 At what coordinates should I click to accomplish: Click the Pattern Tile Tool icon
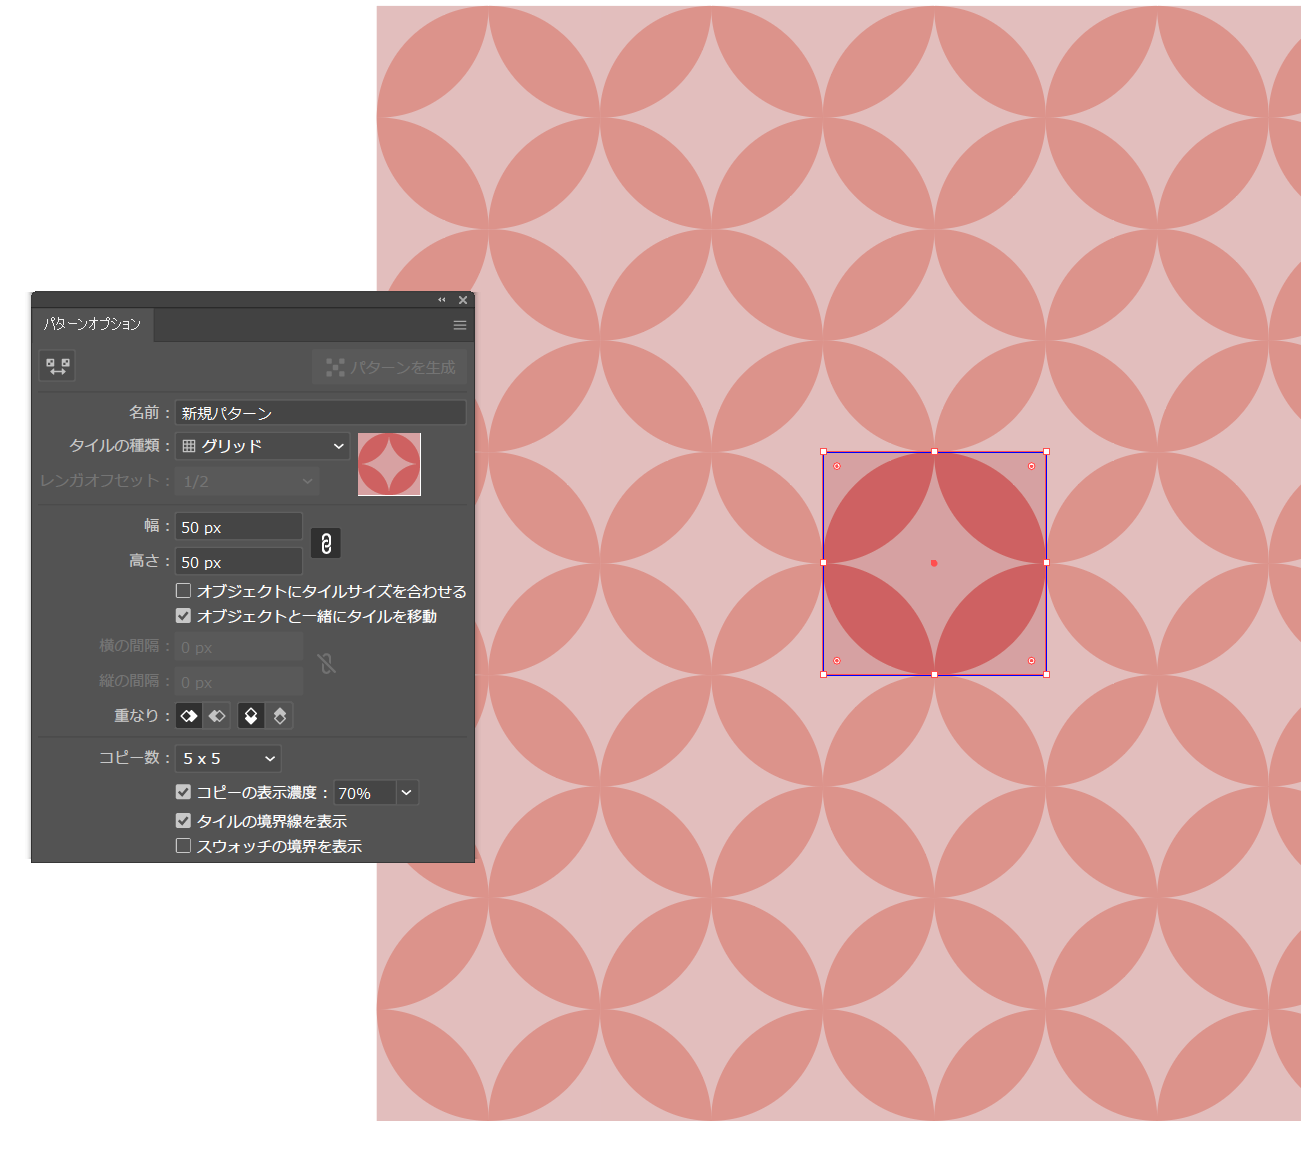[x=57, y=366]
